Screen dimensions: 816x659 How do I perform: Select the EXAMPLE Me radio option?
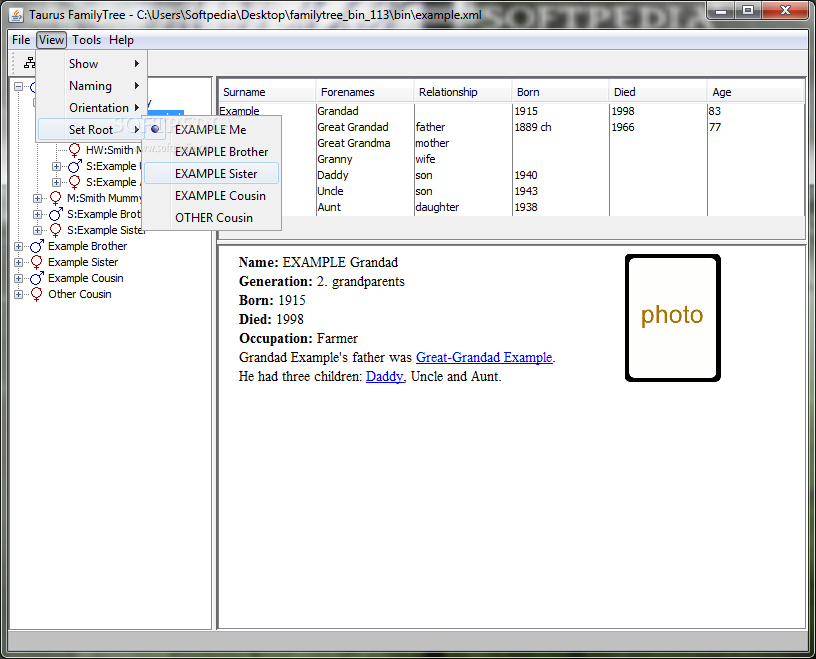tap(211, 130)
